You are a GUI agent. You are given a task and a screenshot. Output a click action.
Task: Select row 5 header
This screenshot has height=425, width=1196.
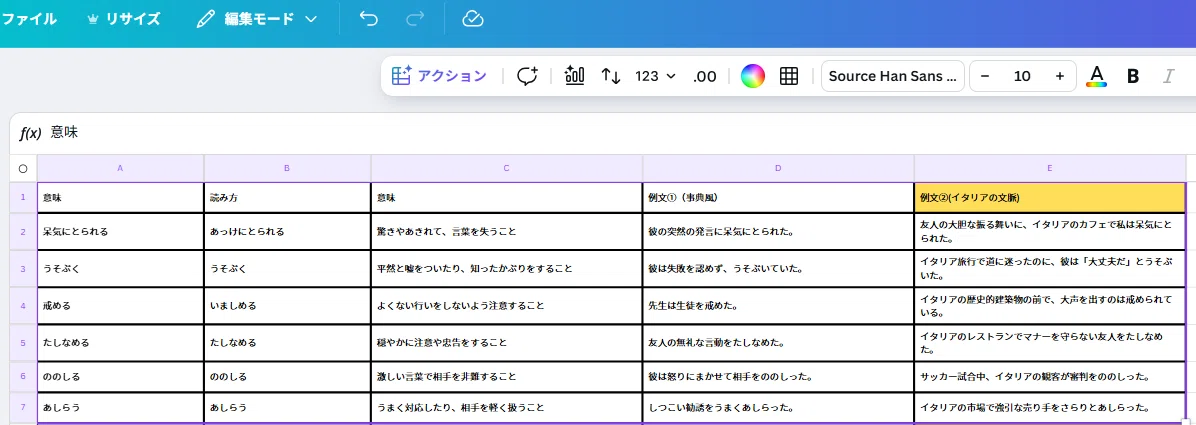23,343
